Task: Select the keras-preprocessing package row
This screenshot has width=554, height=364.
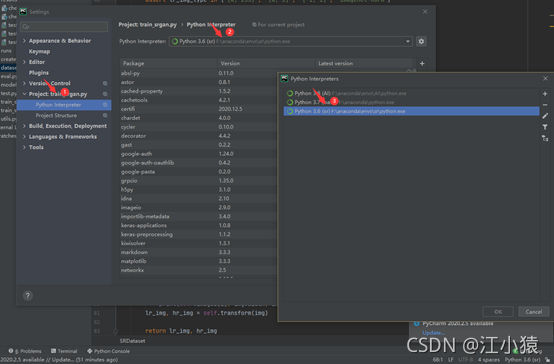Action: click(x=198, y=234)
